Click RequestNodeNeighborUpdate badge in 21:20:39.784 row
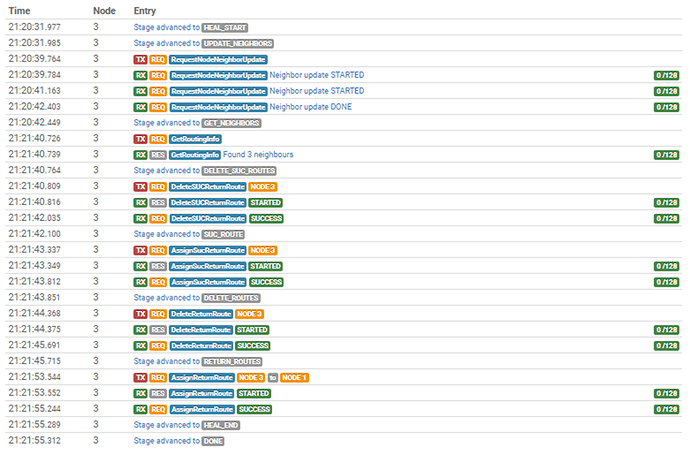Screen dimensions: 690x454 pyautogui.click(x=218, y=75)
